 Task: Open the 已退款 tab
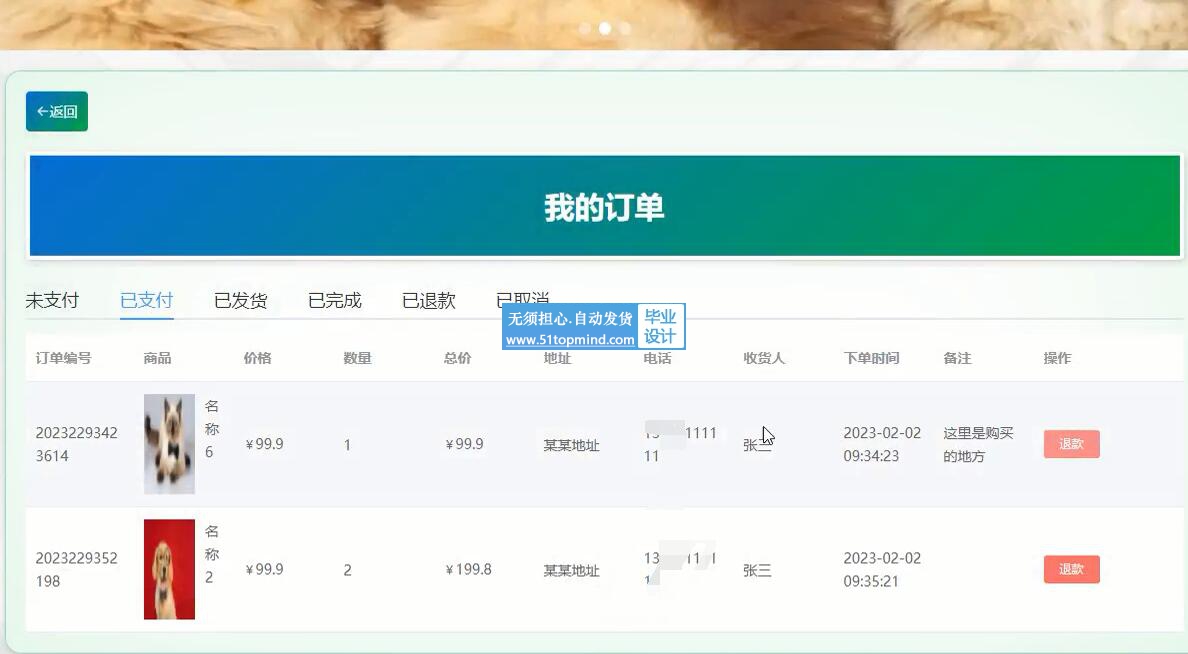tap(428, 301)
